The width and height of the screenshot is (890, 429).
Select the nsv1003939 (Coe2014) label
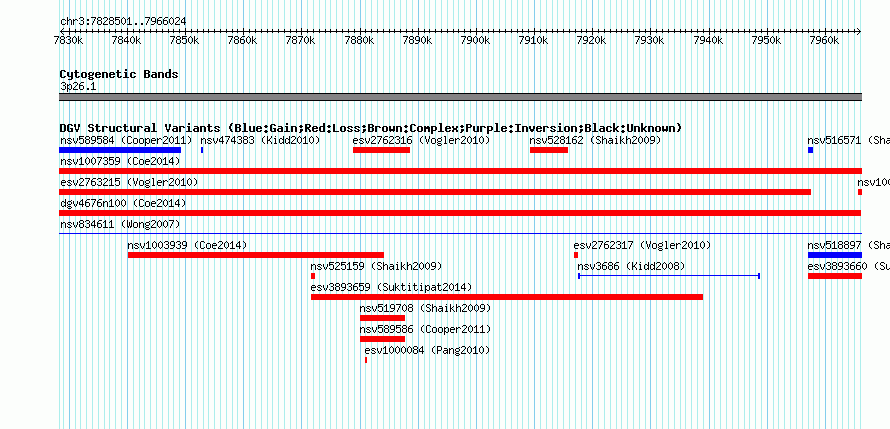point(187,245)
